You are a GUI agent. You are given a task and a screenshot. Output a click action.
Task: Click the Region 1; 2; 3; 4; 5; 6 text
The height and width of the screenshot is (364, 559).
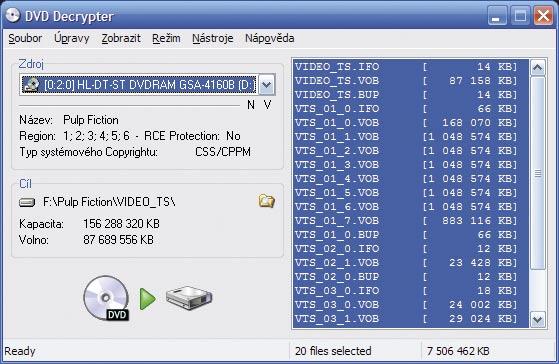(74, 136)
